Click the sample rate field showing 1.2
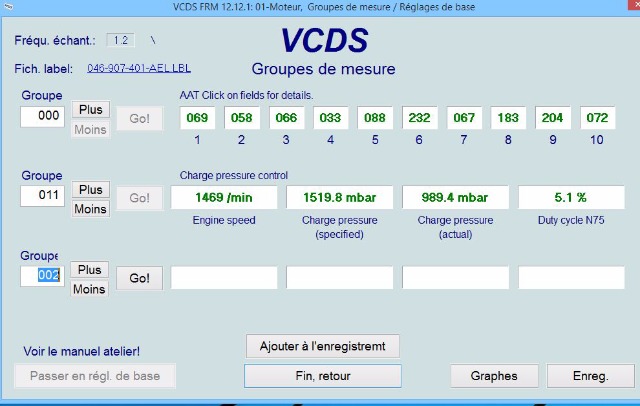 click(x=120, y=40)
